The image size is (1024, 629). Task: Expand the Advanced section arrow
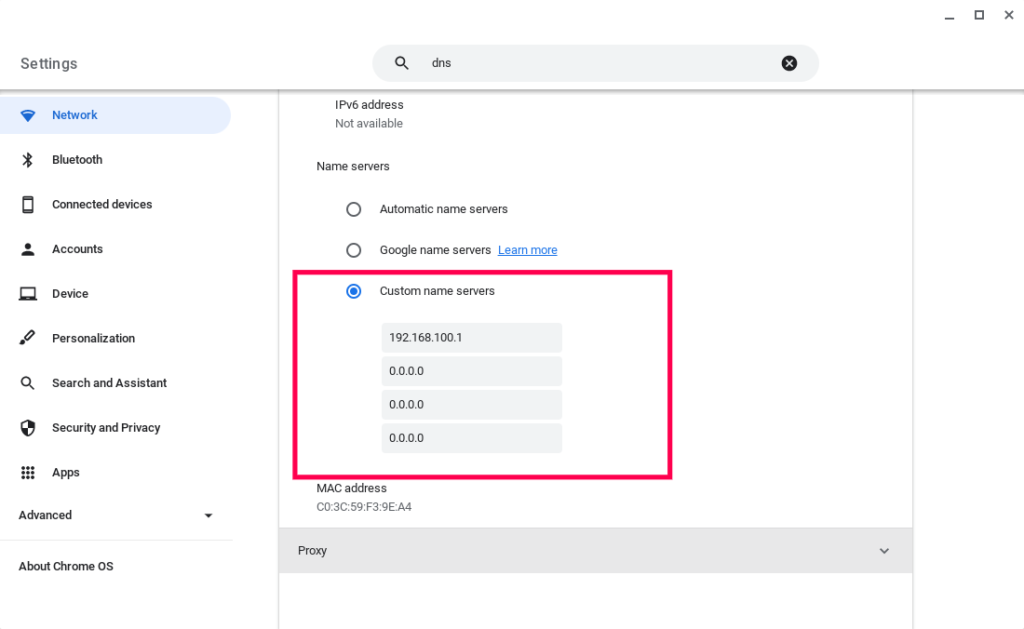point(208,515)
